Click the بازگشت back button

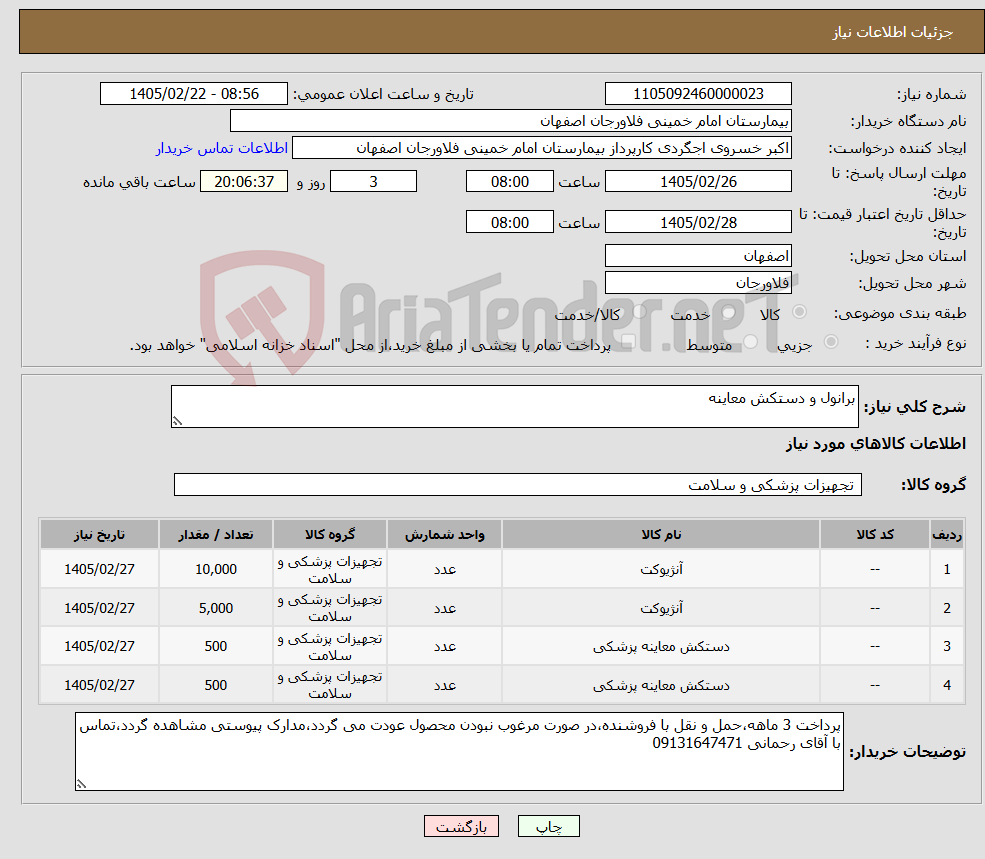tap(461, 826)
